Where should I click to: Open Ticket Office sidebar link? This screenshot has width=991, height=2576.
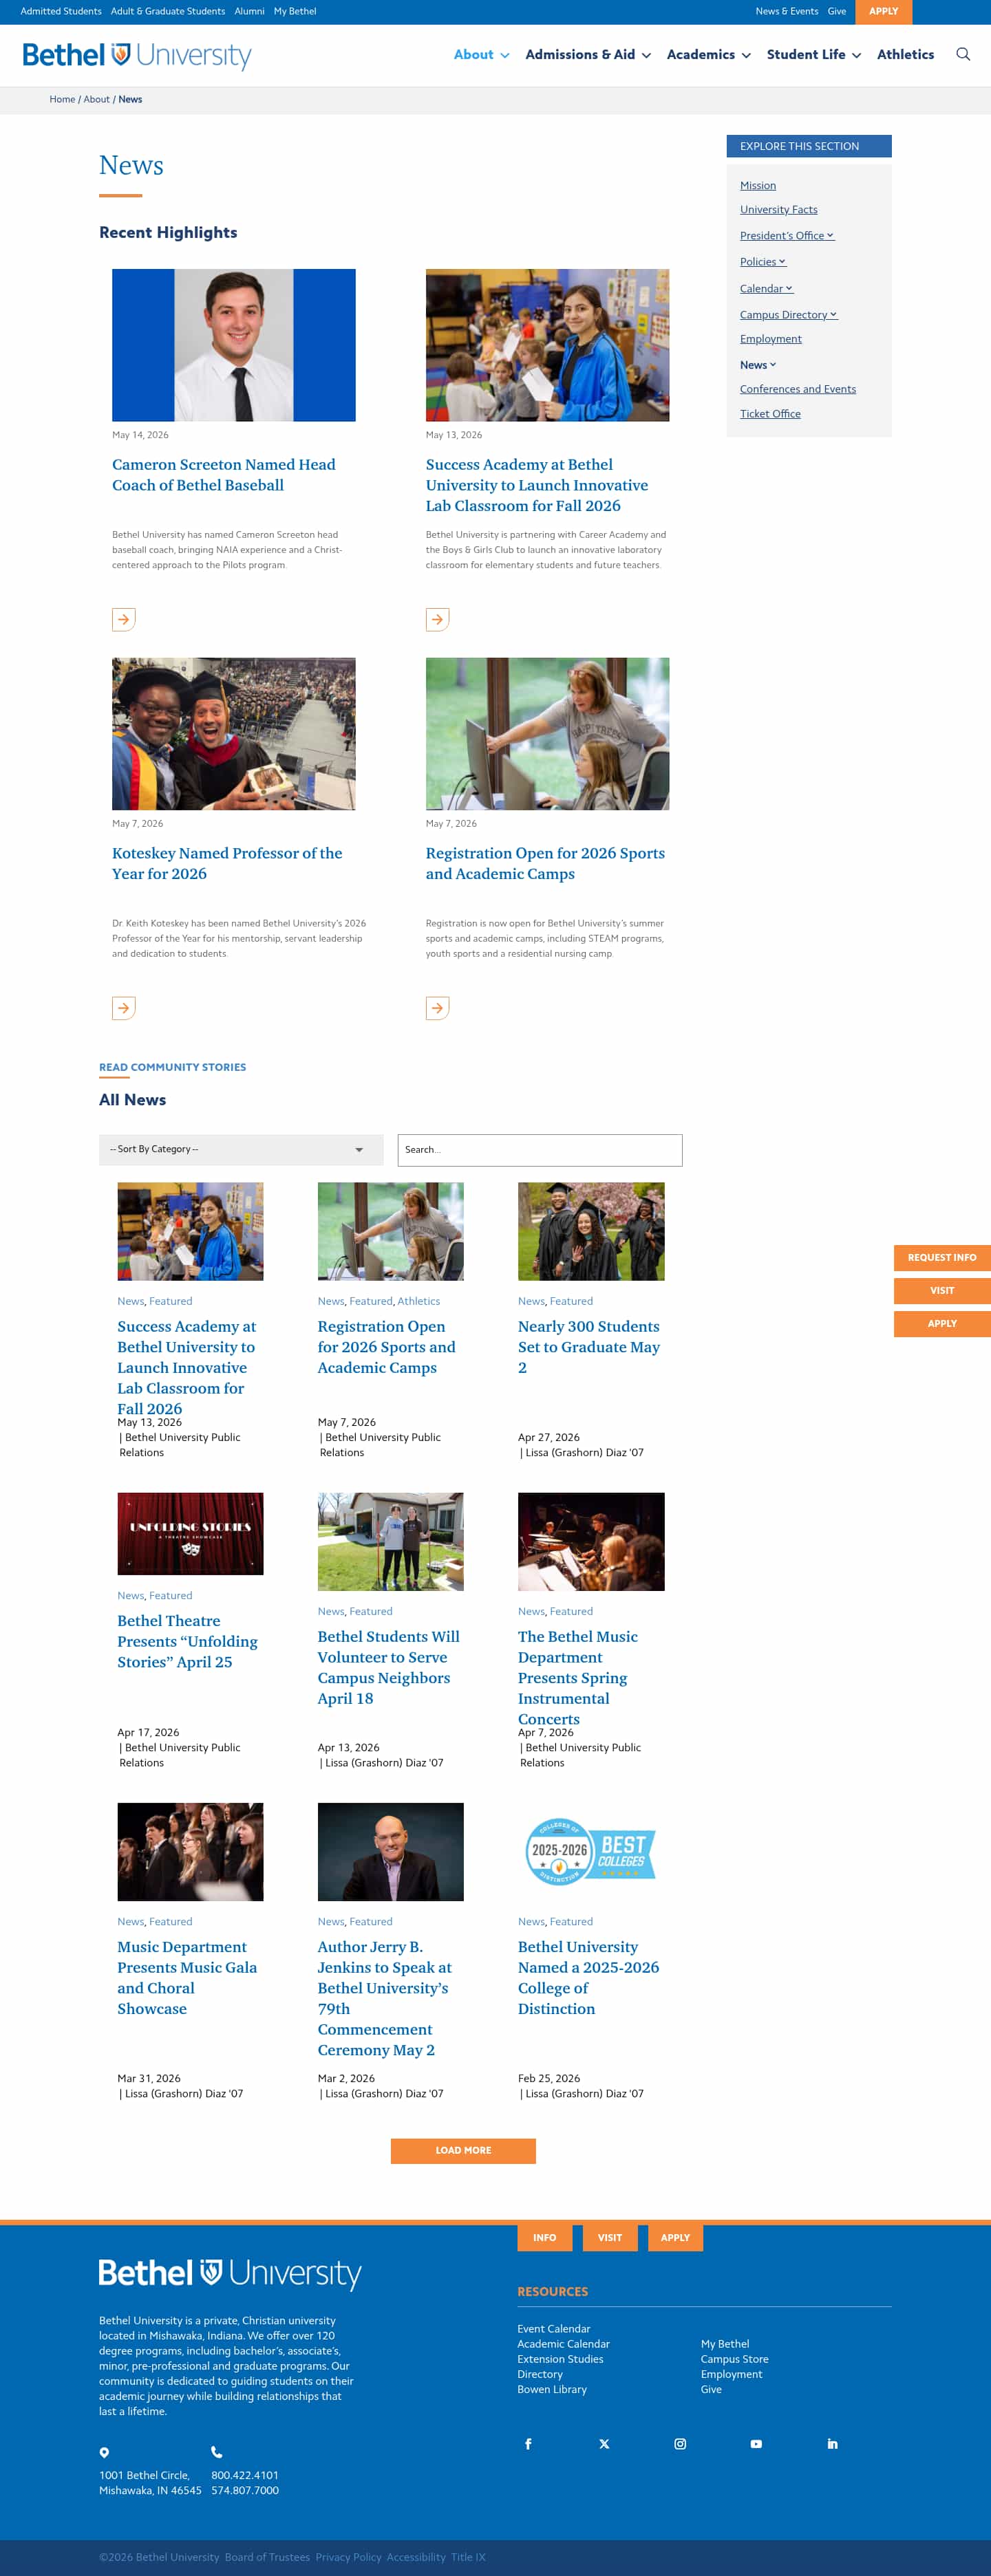point(770,414)
